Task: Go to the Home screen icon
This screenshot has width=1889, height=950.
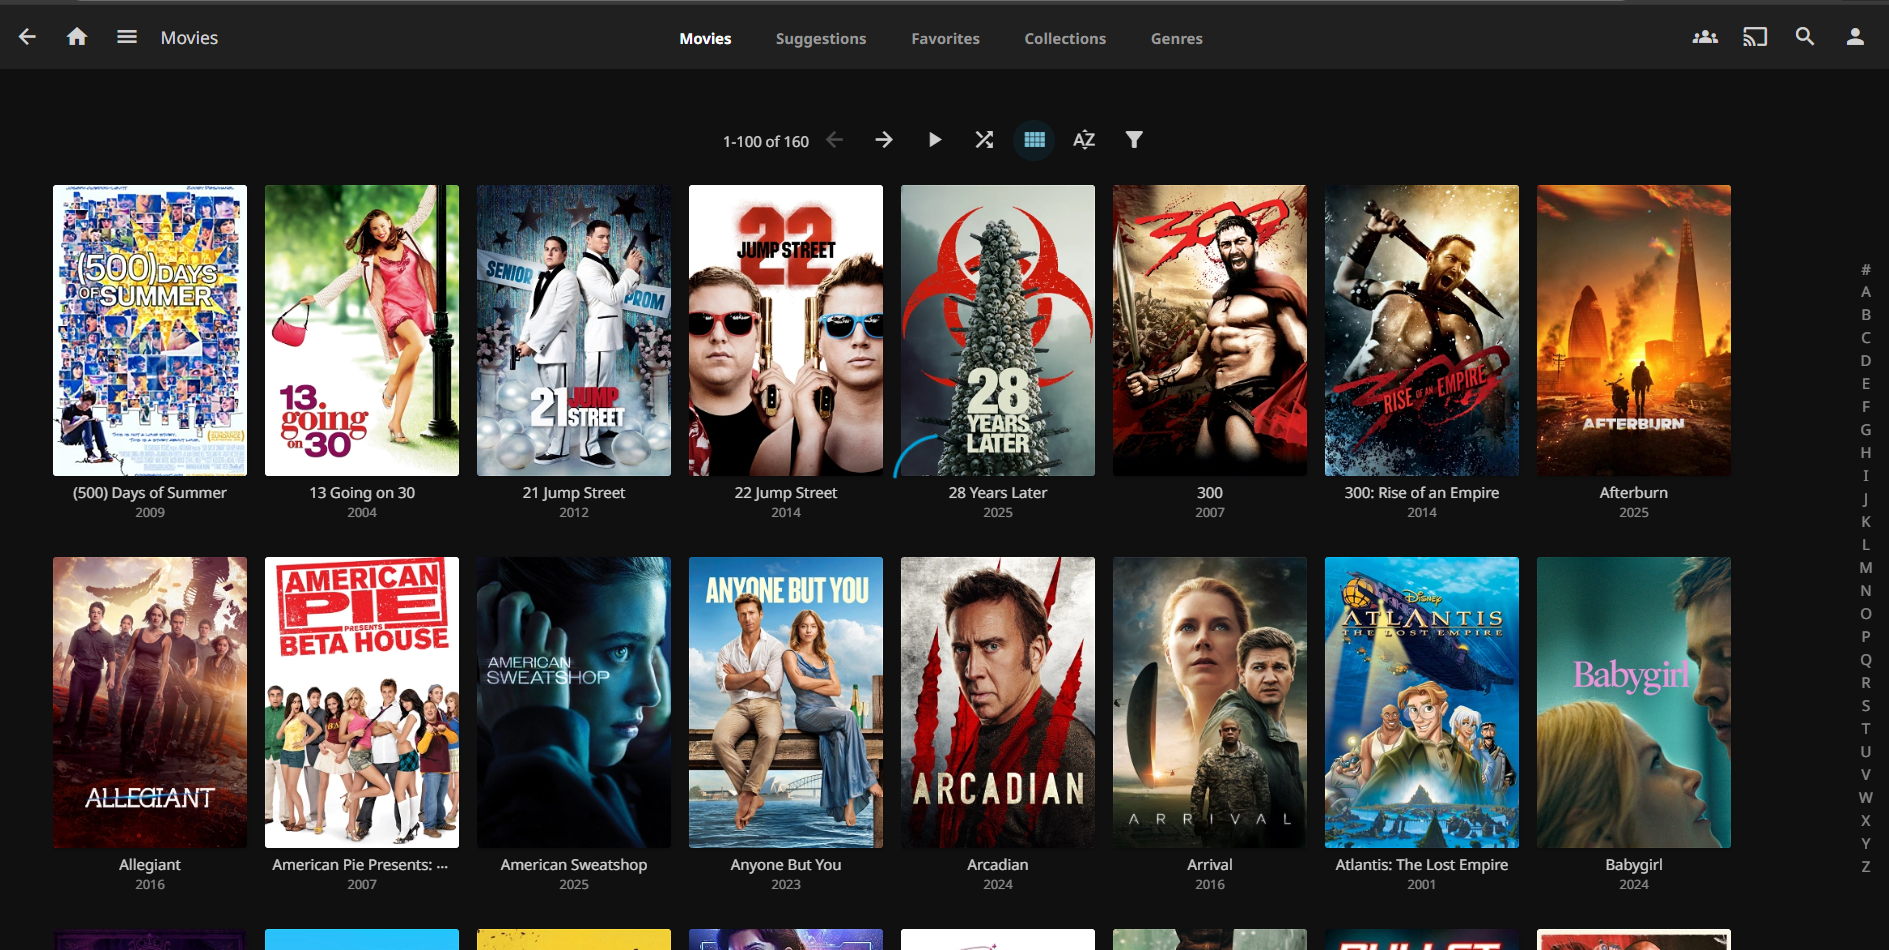Action: coord(77,37)
